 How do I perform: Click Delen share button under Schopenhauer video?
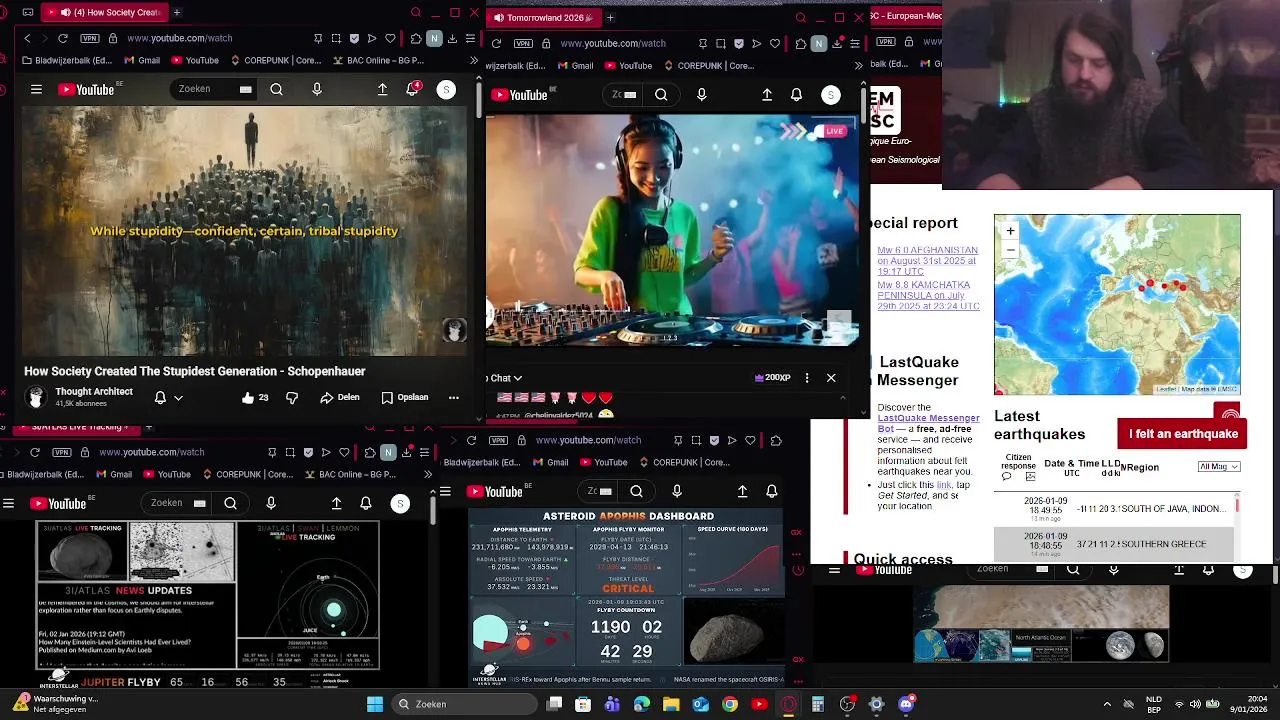coord(340,397)
